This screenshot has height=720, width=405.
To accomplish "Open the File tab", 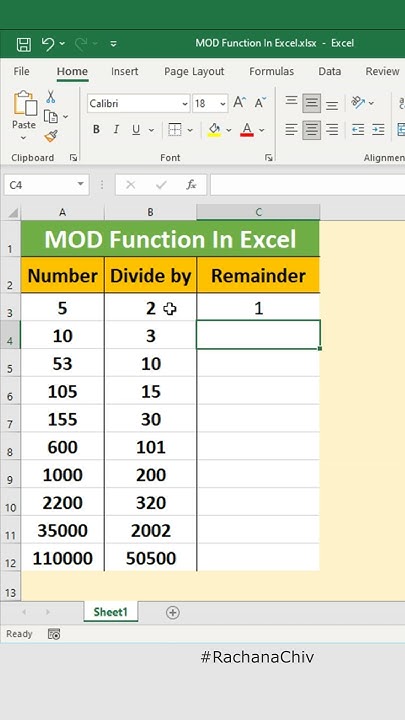I will click(22, 72).
